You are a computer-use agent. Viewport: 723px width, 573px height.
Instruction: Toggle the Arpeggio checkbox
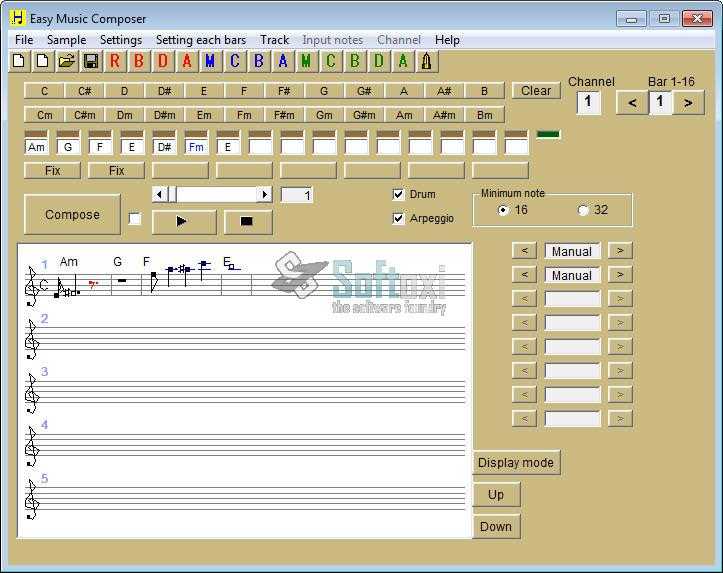398,218
